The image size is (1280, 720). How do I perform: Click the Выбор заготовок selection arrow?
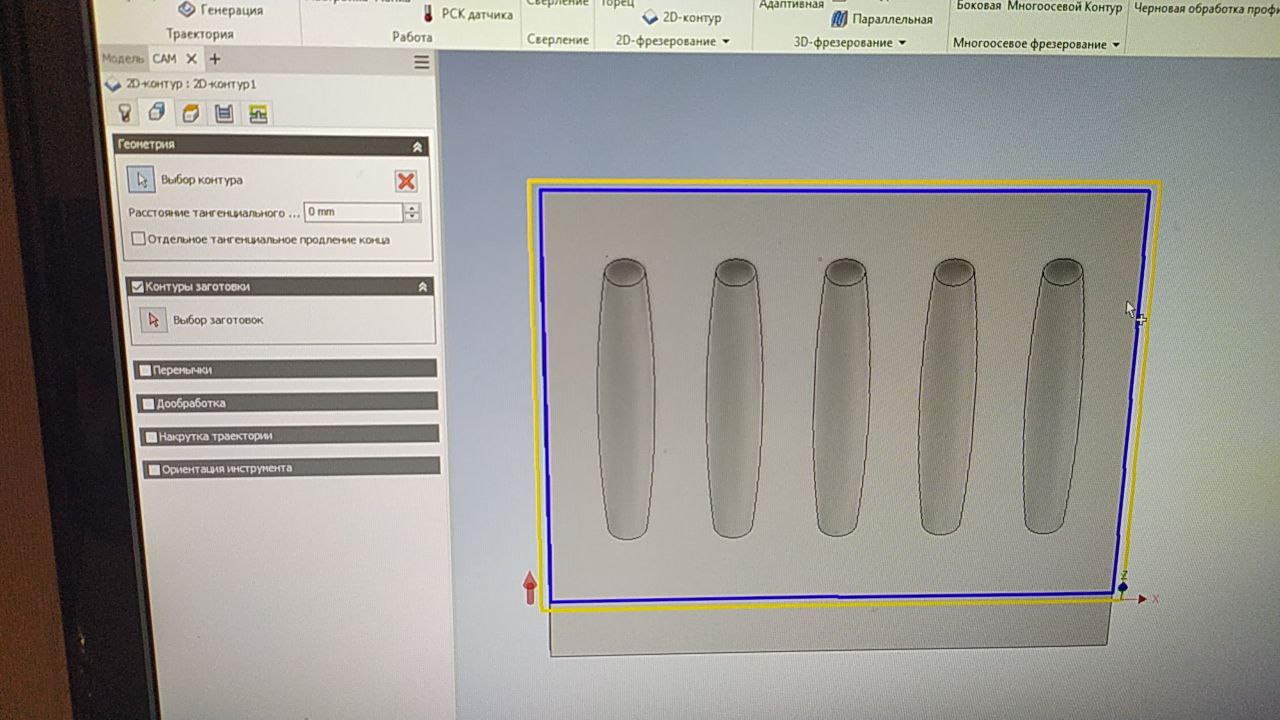(153, 320)
